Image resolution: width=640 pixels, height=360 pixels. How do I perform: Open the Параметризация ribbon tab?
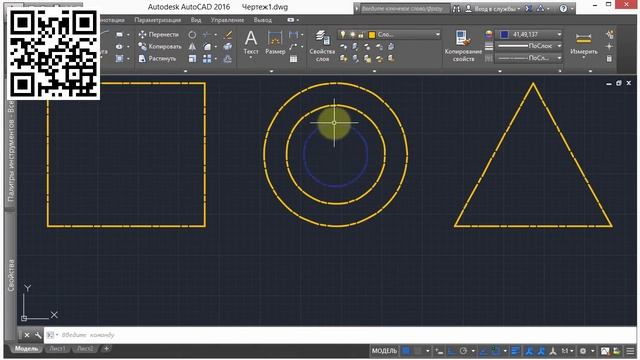pyautogui.click(x=158, y=20)
